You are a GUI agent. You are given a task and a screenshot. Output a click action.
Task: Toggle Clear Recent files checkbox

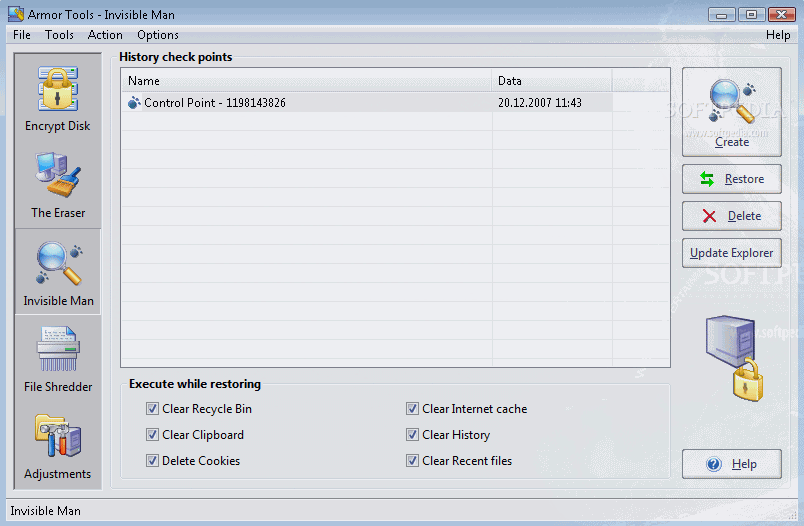(412, 460)
